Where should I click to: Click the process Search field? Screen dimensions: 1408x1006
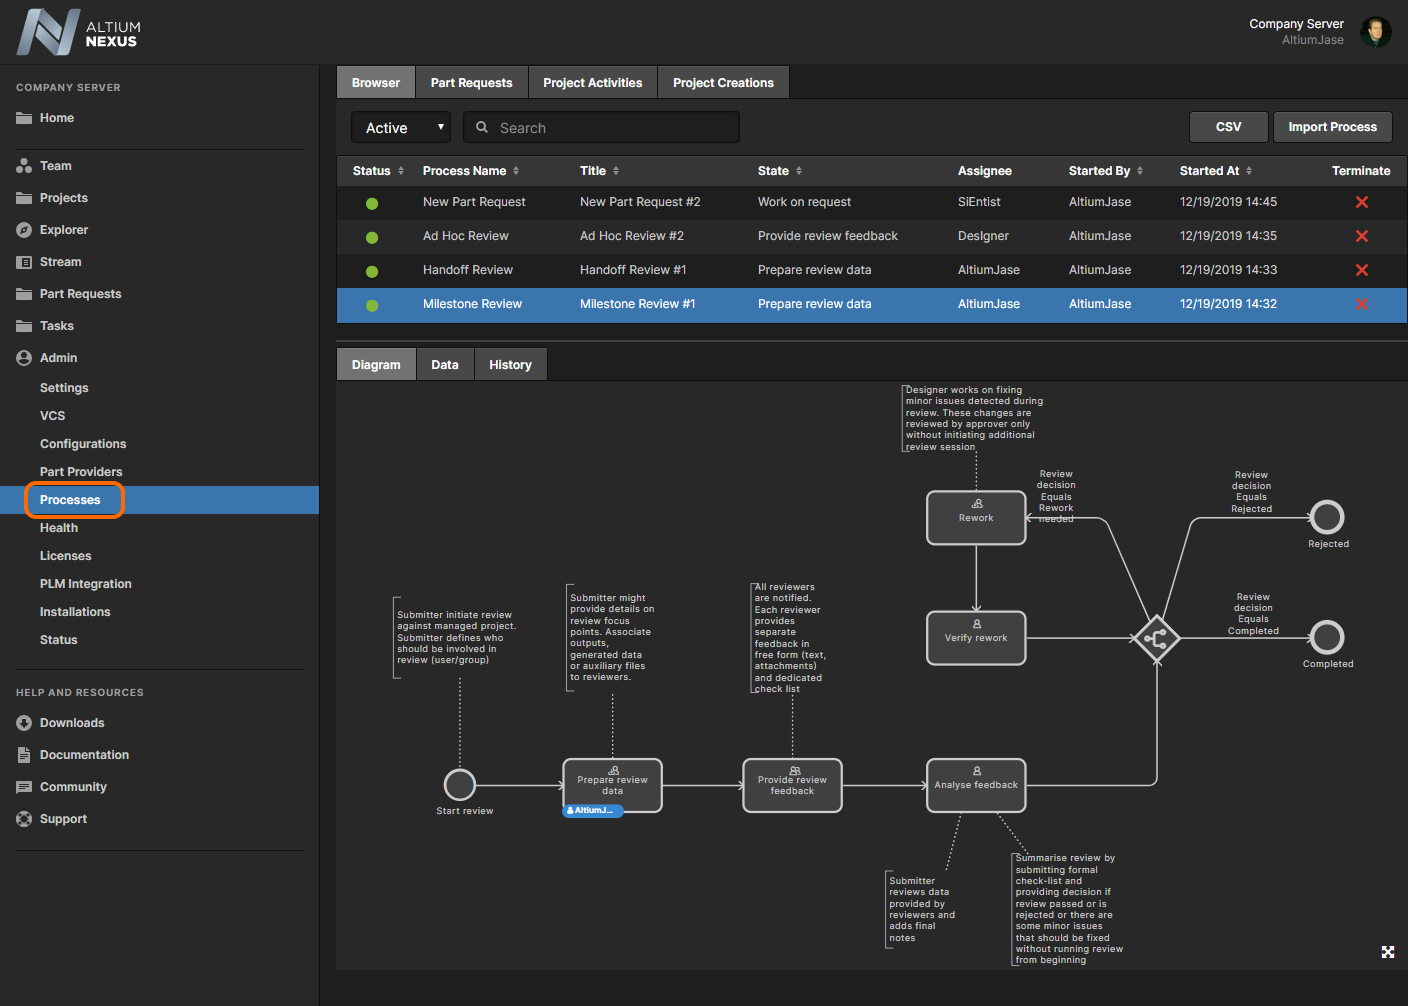(x=610, y=128)
